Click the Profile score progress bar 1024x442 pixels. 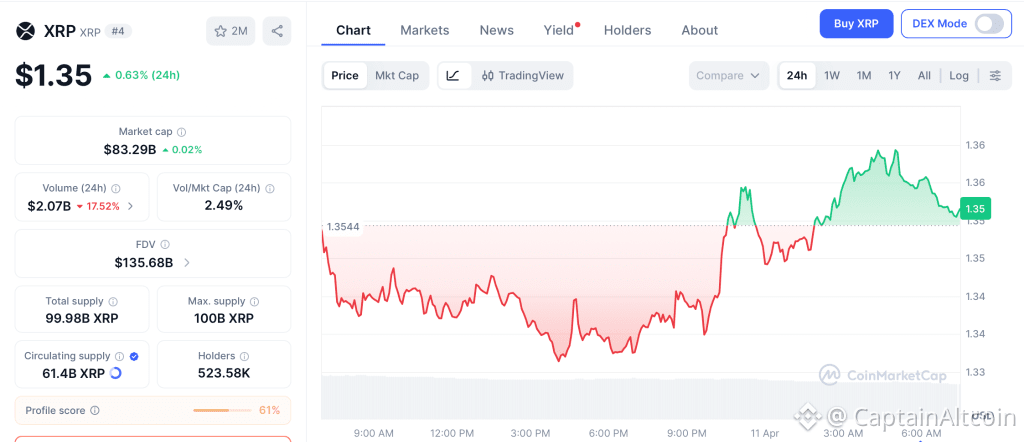tap(223, 410)
